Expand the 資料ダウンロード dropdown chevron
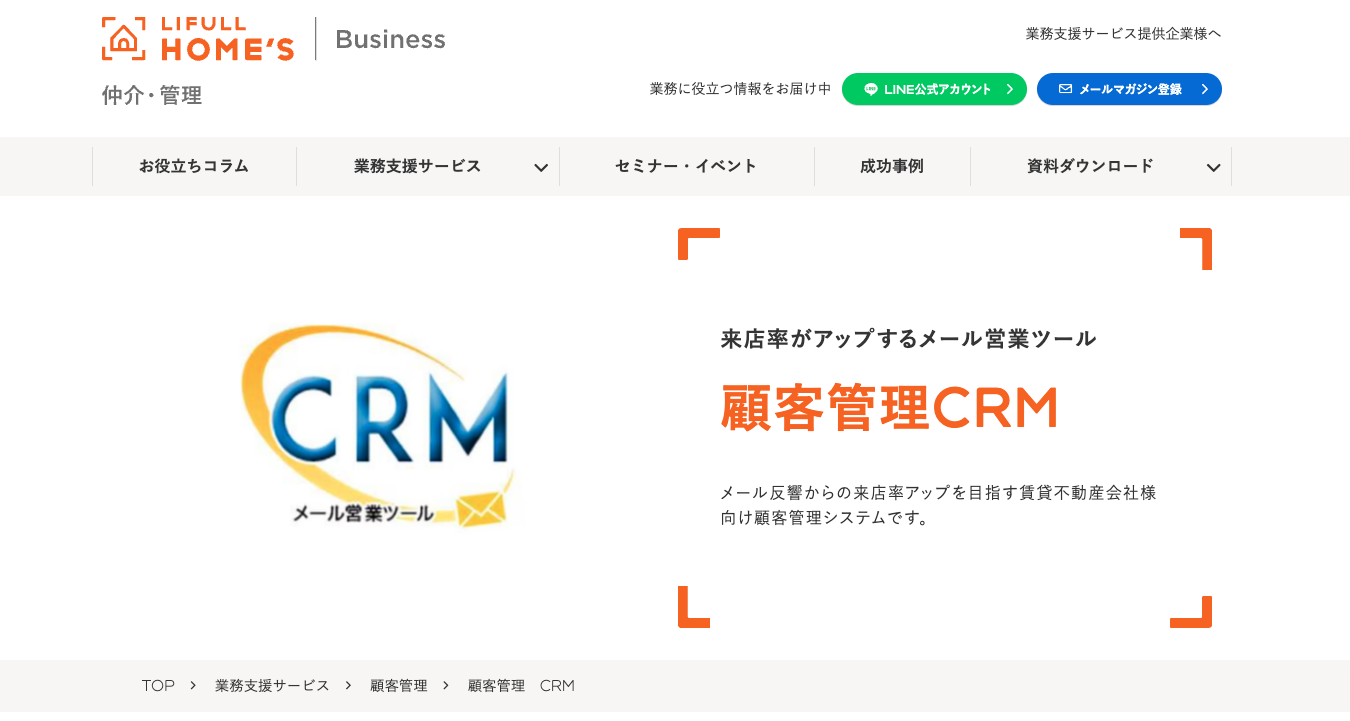 pos(1213,167)
